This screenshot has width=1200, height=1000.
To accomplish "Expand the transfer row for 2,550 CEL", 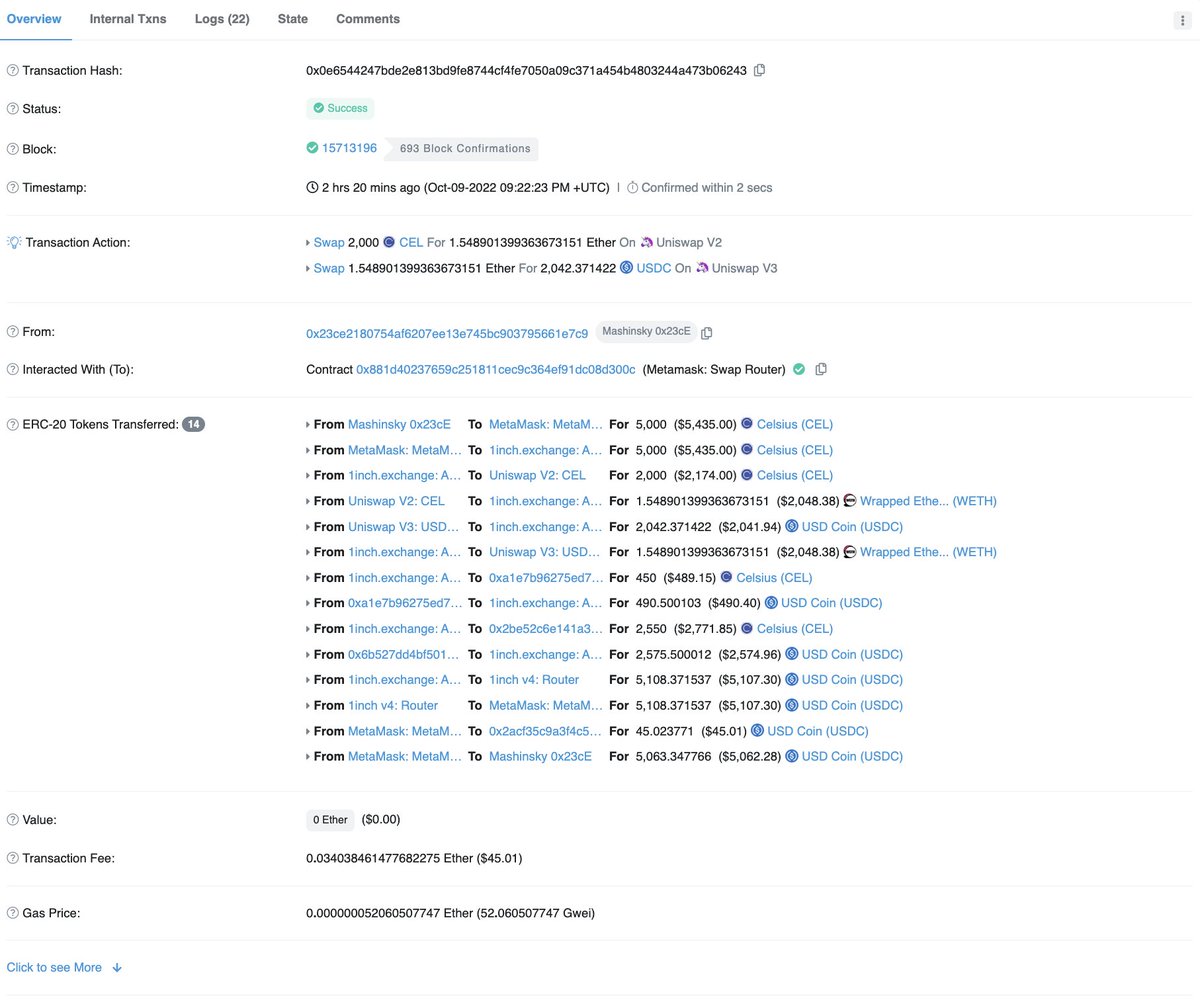I will point(308,629).
